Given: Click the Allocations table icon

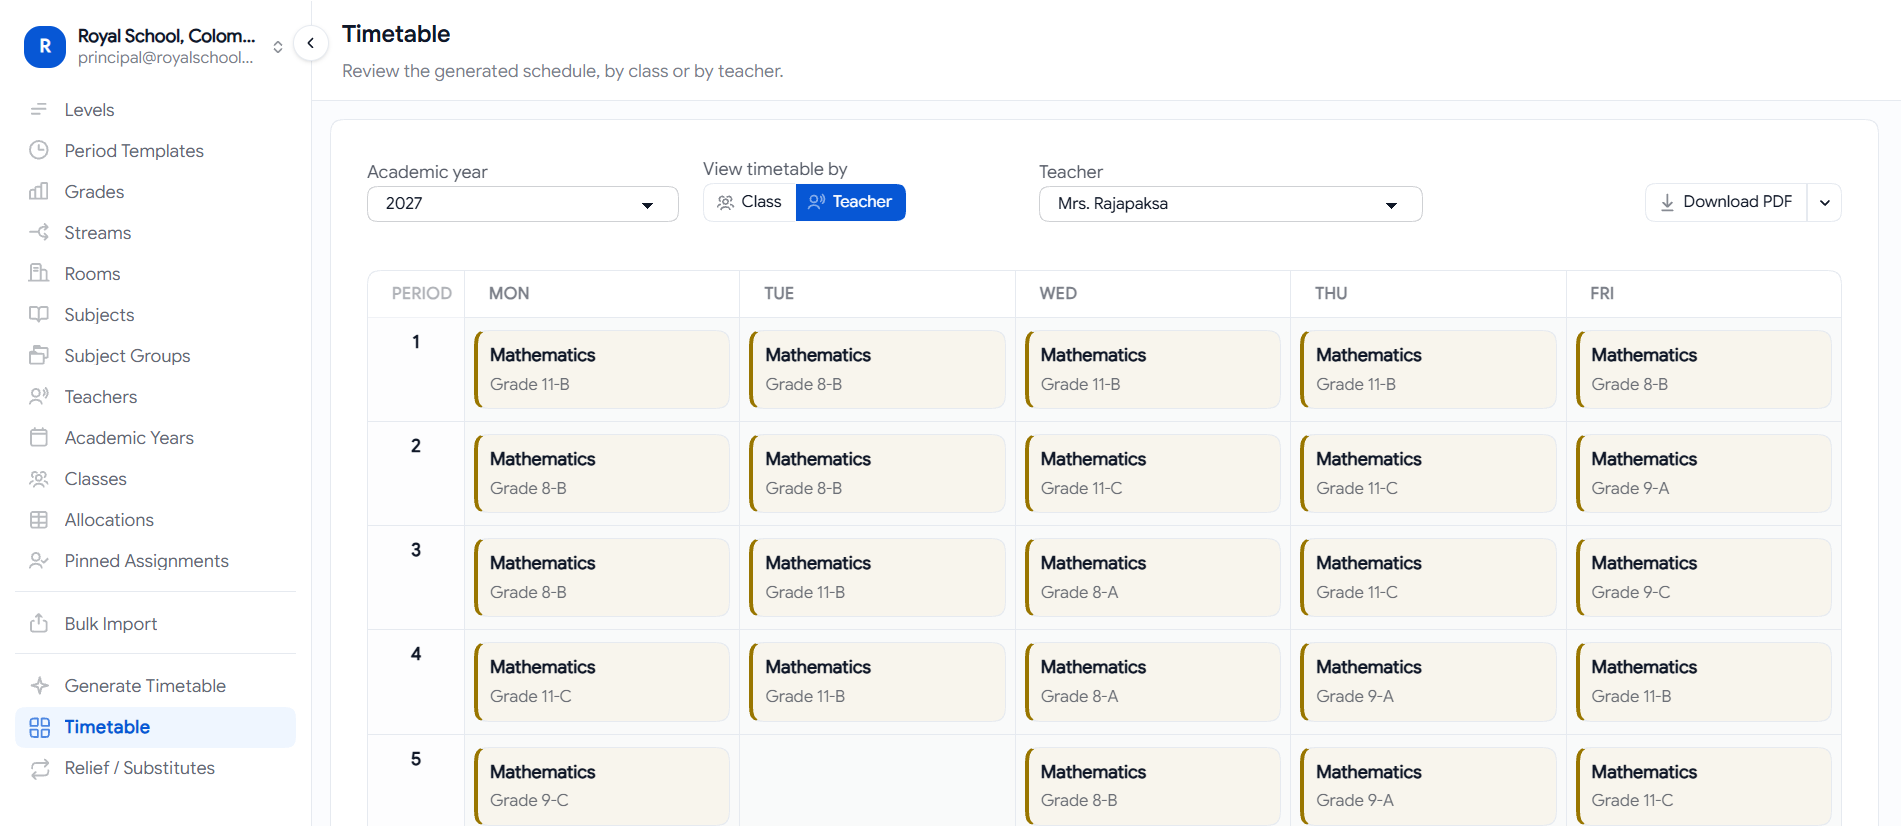Looking at the screenshot, I should (x=39, y=519).
